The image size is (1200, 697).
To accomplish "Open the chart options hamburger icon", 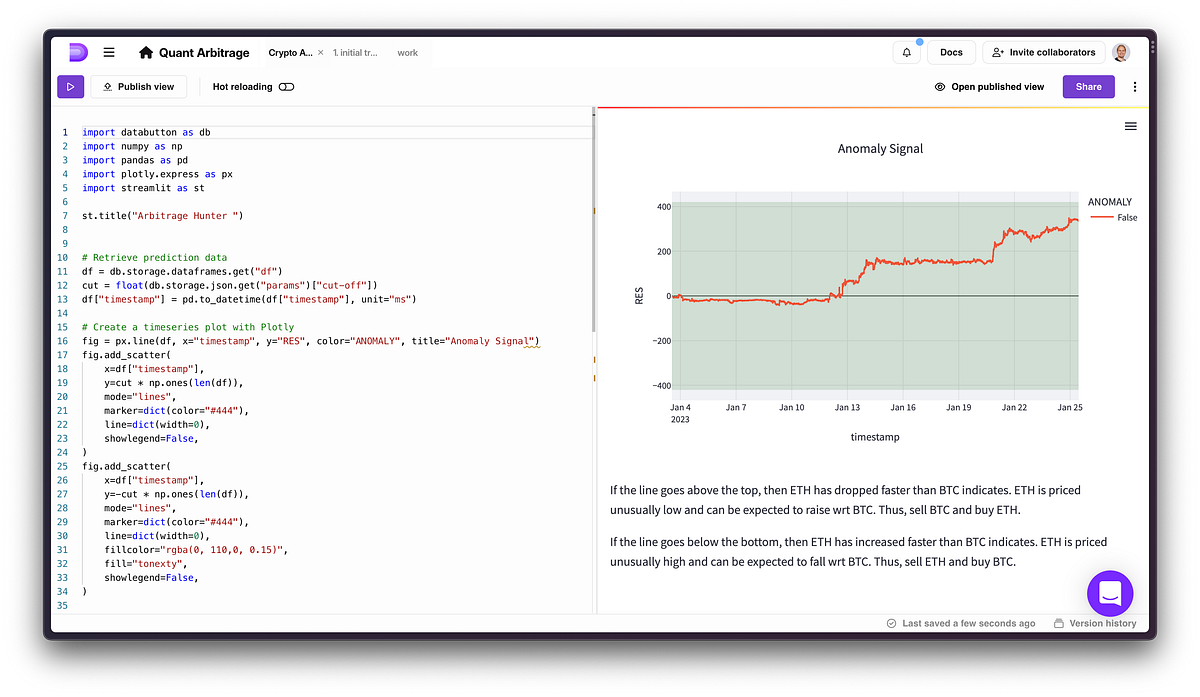I will 1130,126.
